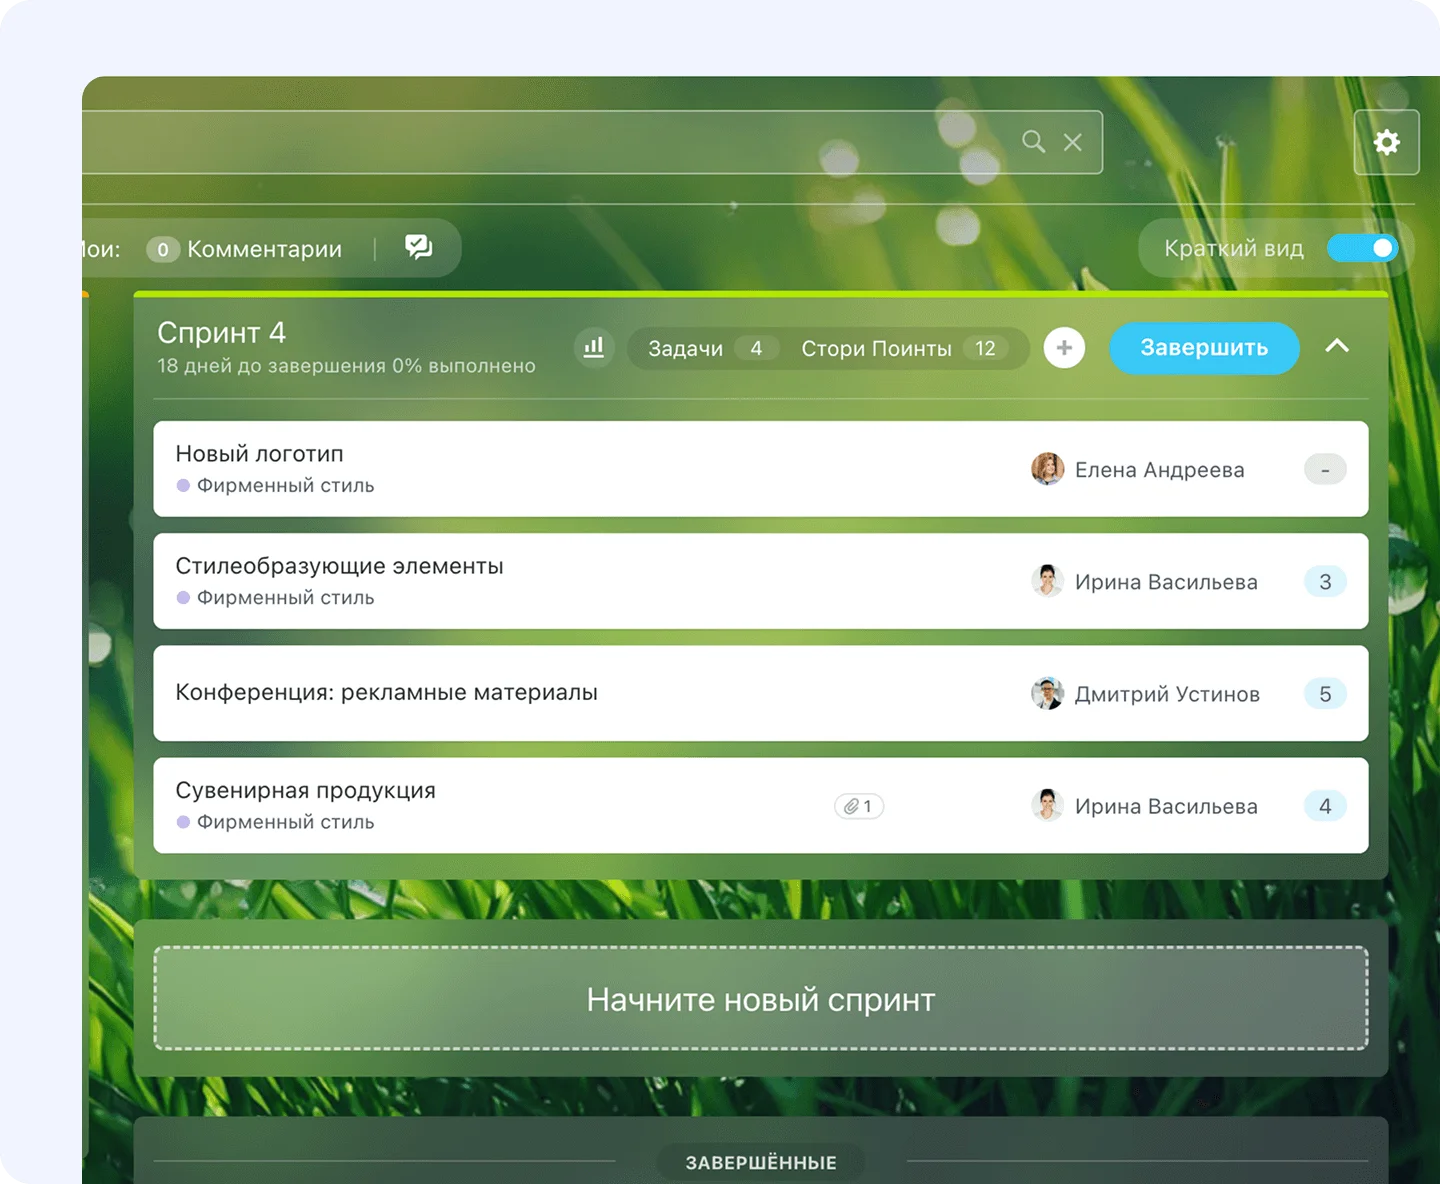Click the comments chat bubble icon

pos(419,247)
